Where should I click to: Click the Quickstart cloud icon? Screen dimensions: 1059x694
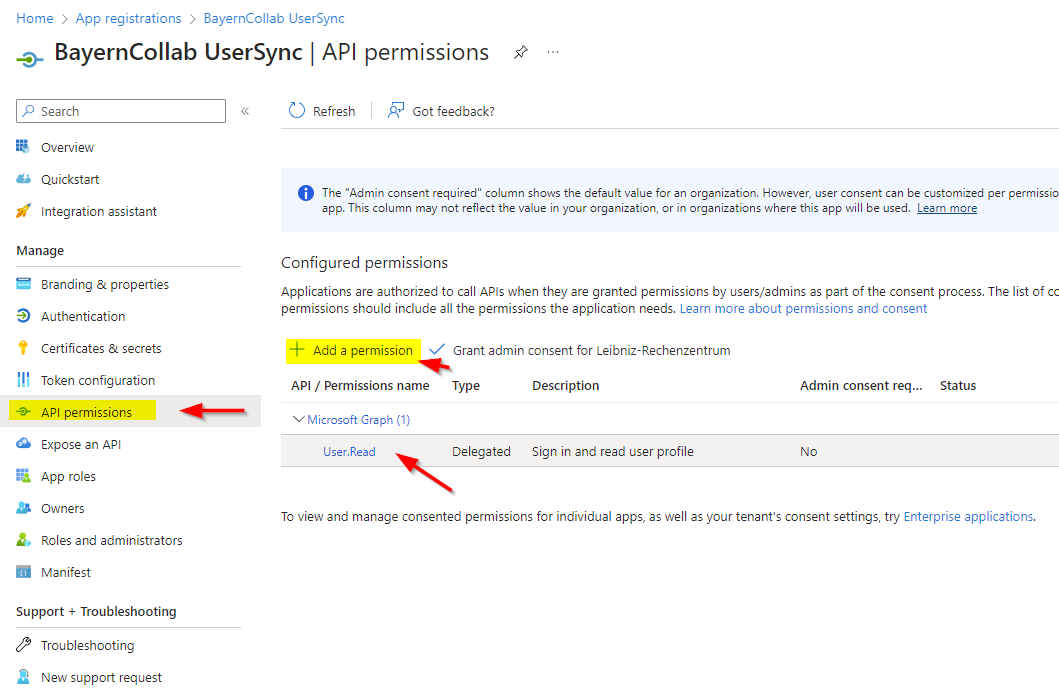[x=24, y=179]
